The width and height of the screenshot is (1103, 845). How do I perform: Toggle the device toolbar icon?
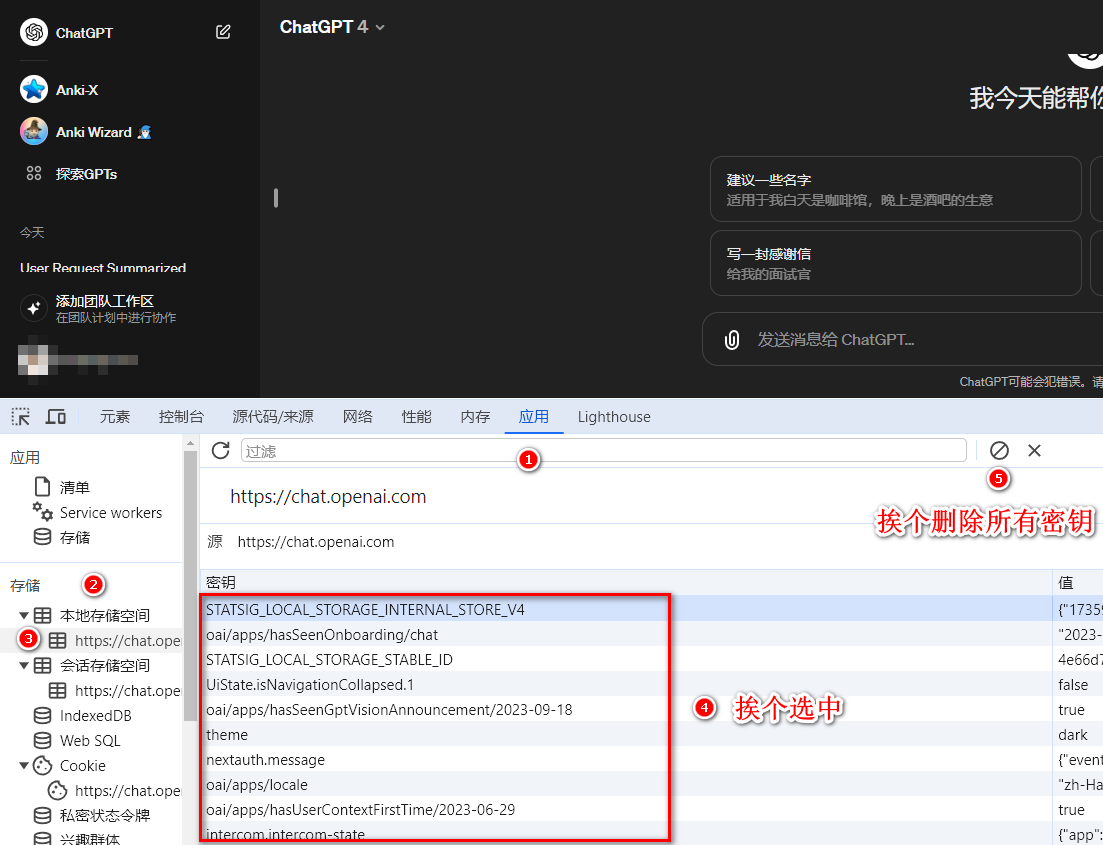click(56, 417)
